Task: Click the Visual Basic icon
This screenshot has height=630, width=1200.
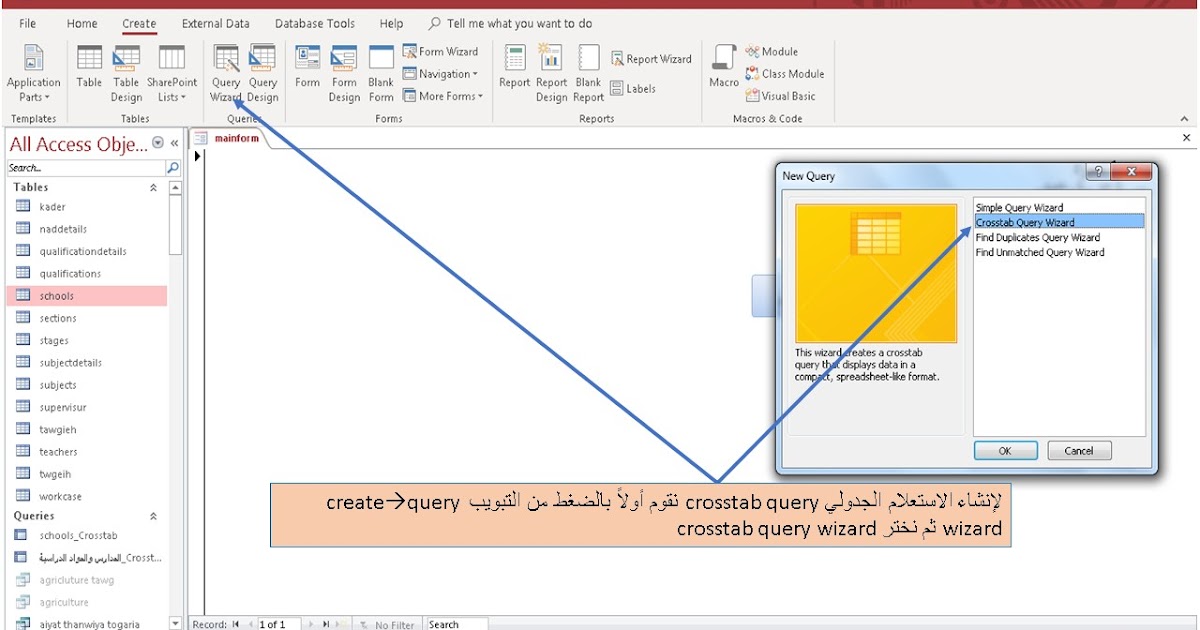Action: (x=785, y=96)
